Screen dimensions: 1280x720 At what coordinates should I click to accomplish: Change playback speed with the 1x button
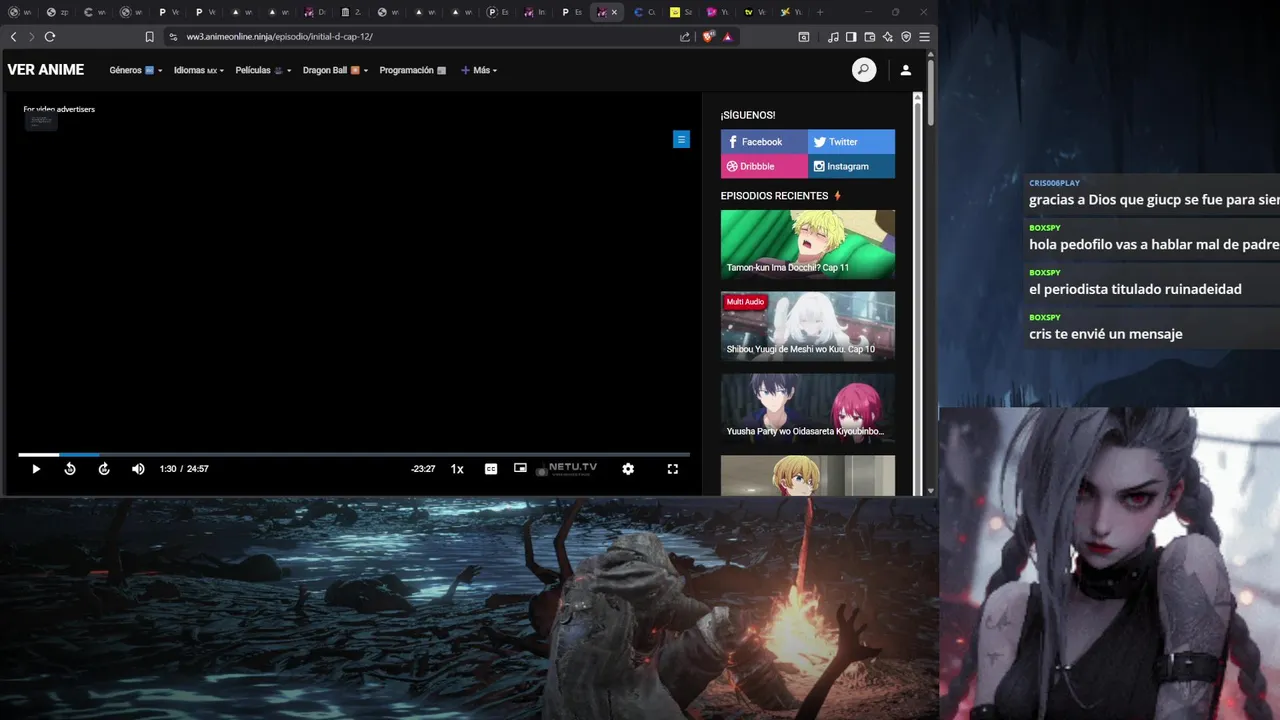click(457, 469)
